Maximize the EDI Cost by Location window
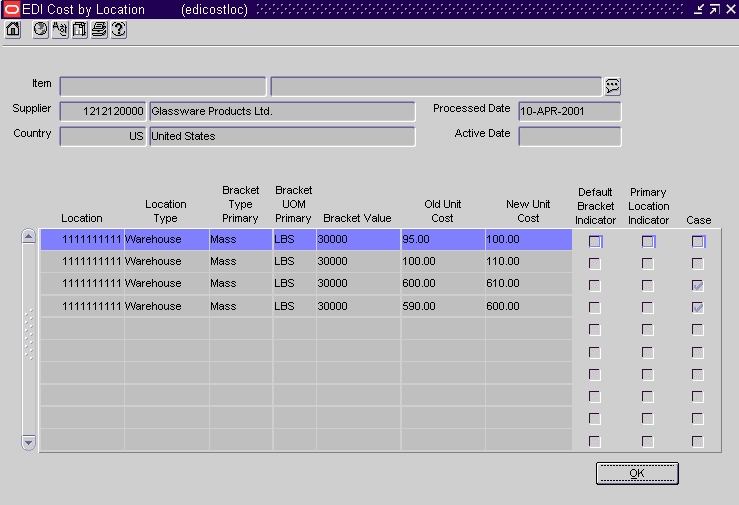 [714, 9]
